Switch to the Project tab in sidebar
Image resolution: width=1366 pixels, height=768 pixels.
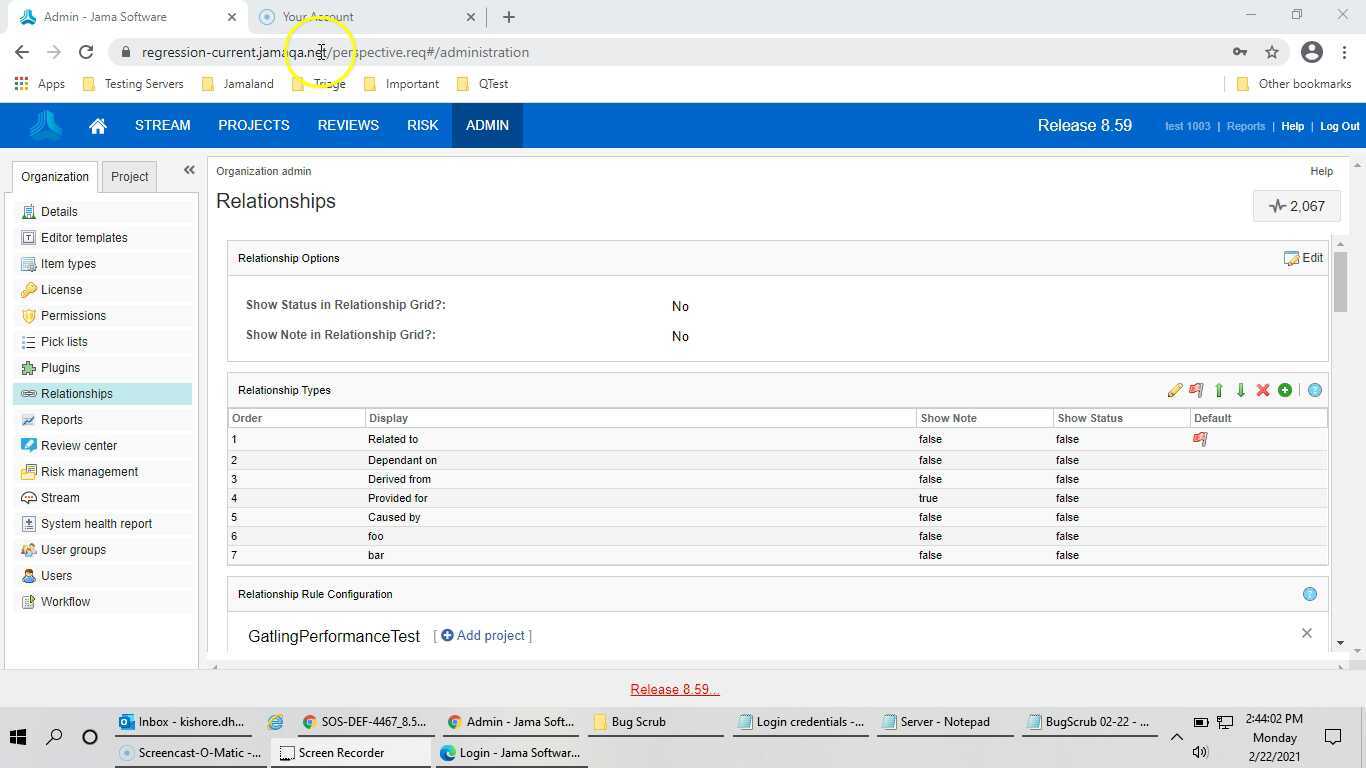129,176
